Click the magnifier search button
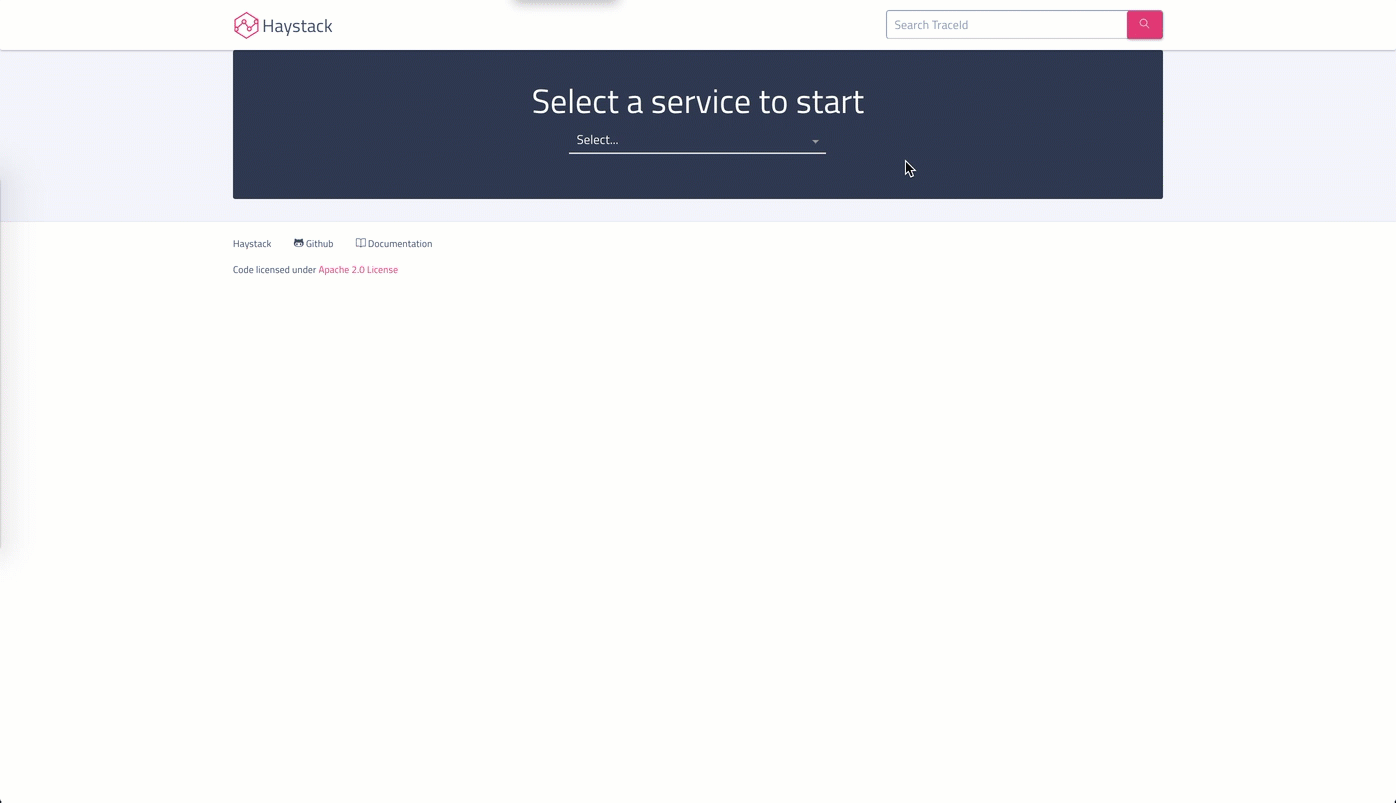 (x=1144, y=25)
